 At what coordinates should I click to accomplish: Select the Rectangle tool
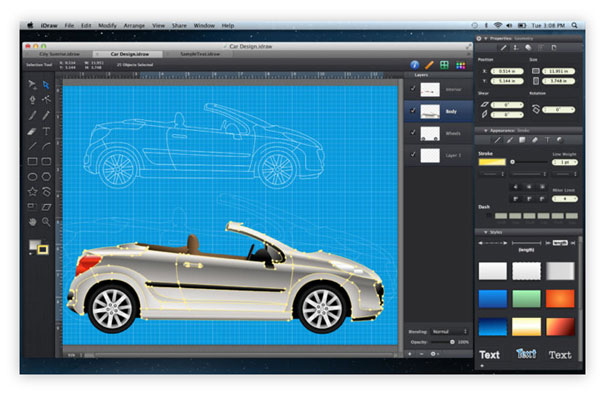tap(32, 161)
